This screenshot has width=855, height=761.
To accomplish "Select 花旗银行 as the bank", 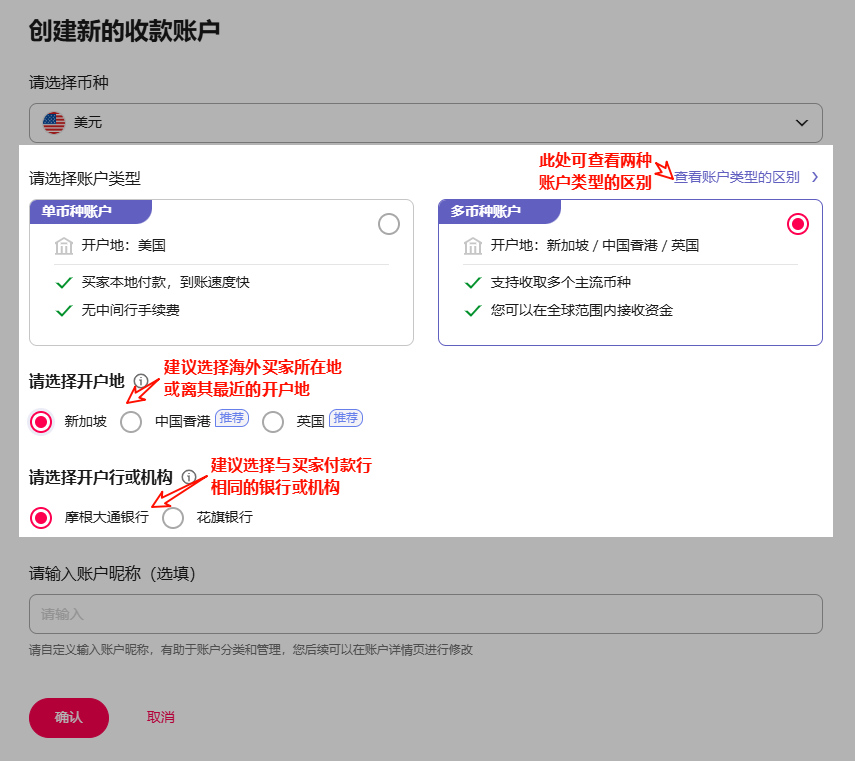I will click(173, 517).
